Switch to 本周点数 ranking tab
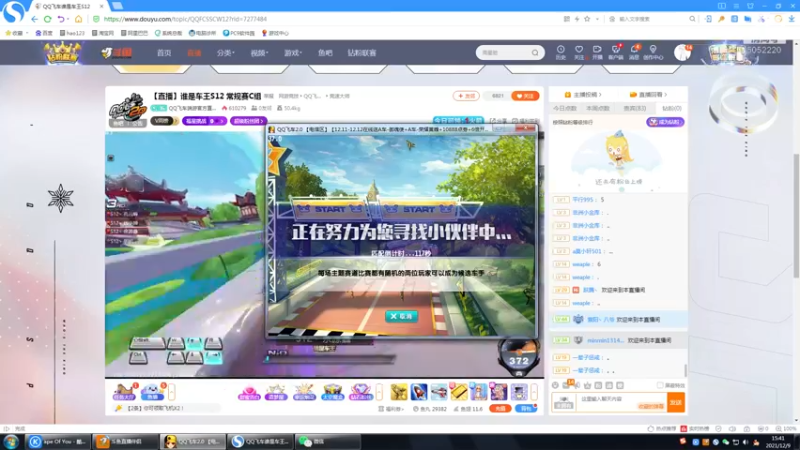This screenshot has height=450, width=800. pyautogui.click(x=598, y=108)
